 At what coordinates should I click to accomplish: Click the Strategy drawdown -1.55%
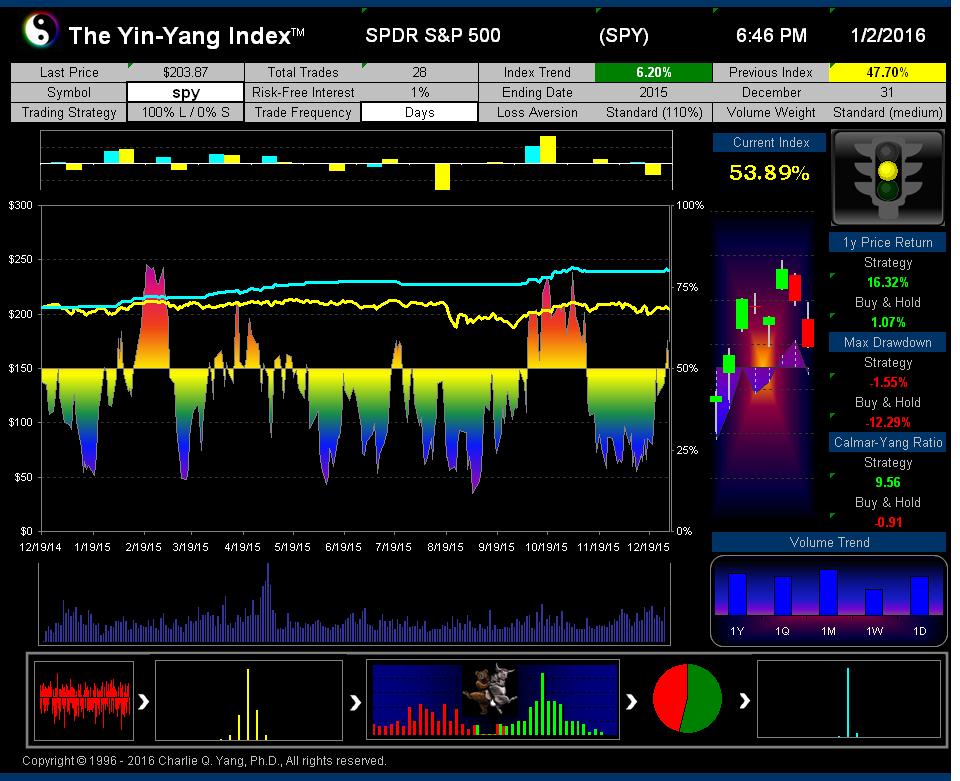point(888,383)
